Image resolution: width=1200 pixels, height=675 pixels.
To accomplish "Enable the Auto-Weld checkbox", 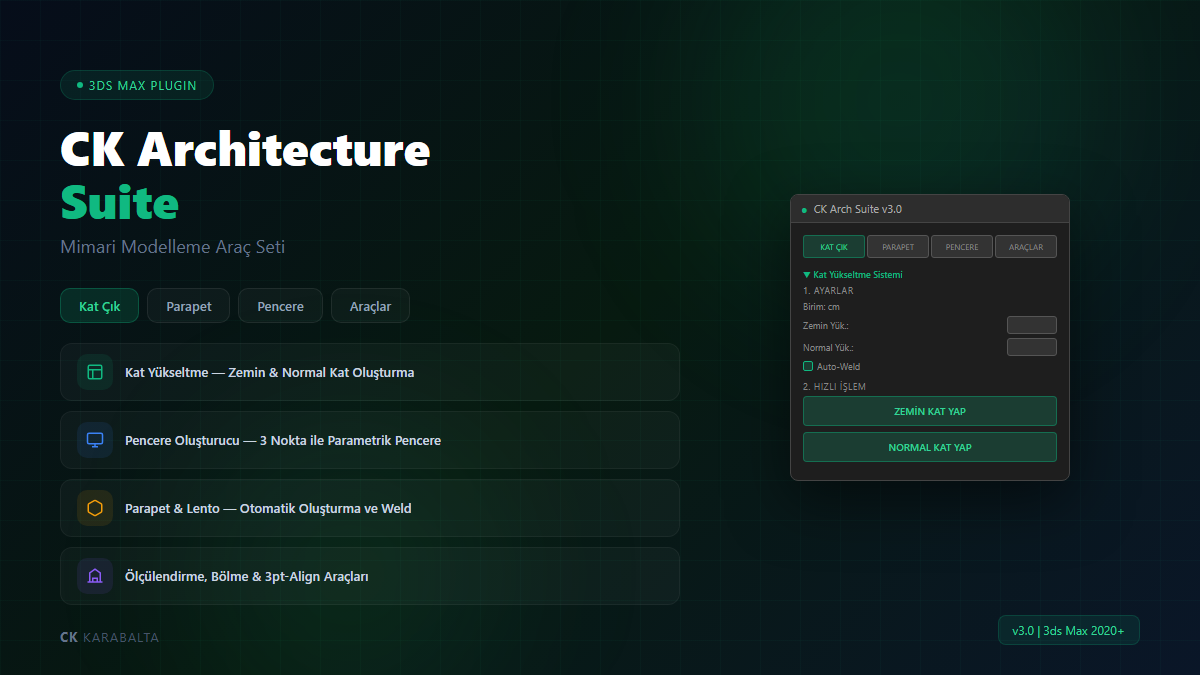I will (808, 367).
